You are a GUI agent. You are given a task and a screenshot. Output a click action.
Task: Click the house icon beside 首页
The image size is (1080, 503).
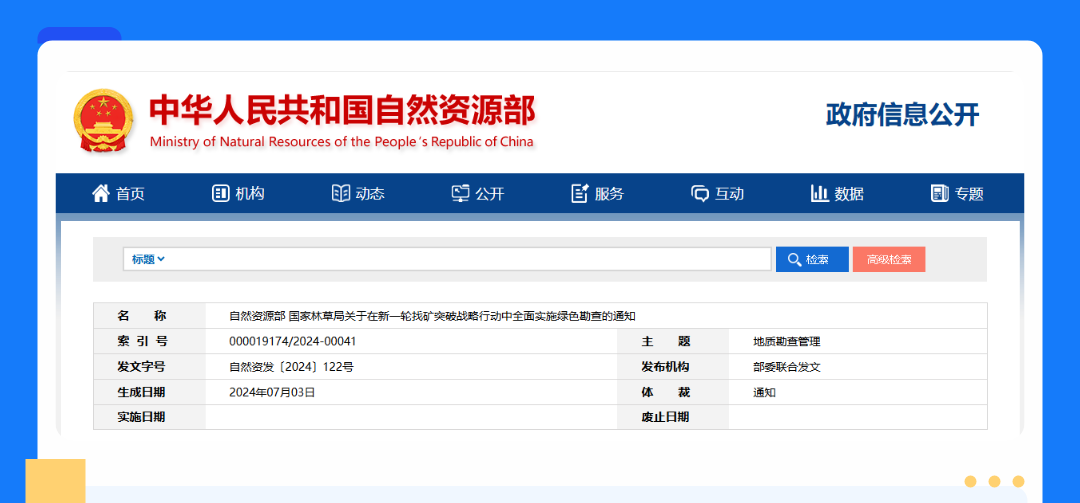(x=101, y=194)
